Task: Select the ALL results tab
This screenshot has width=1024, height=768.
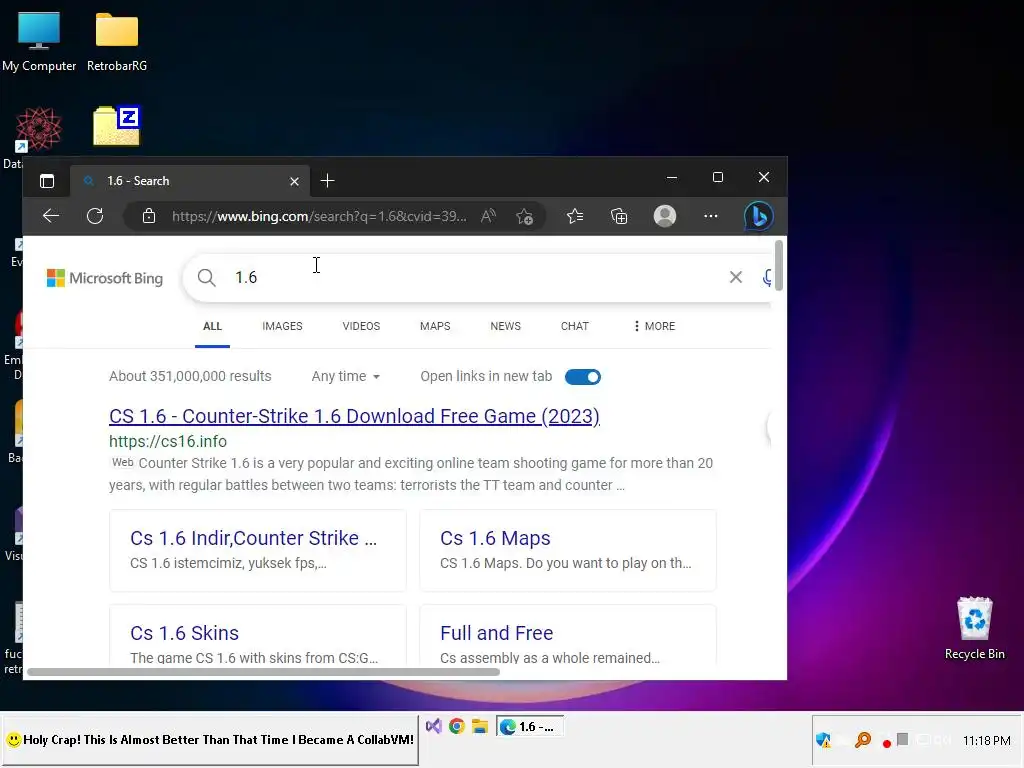Action: tap(212, 326)
